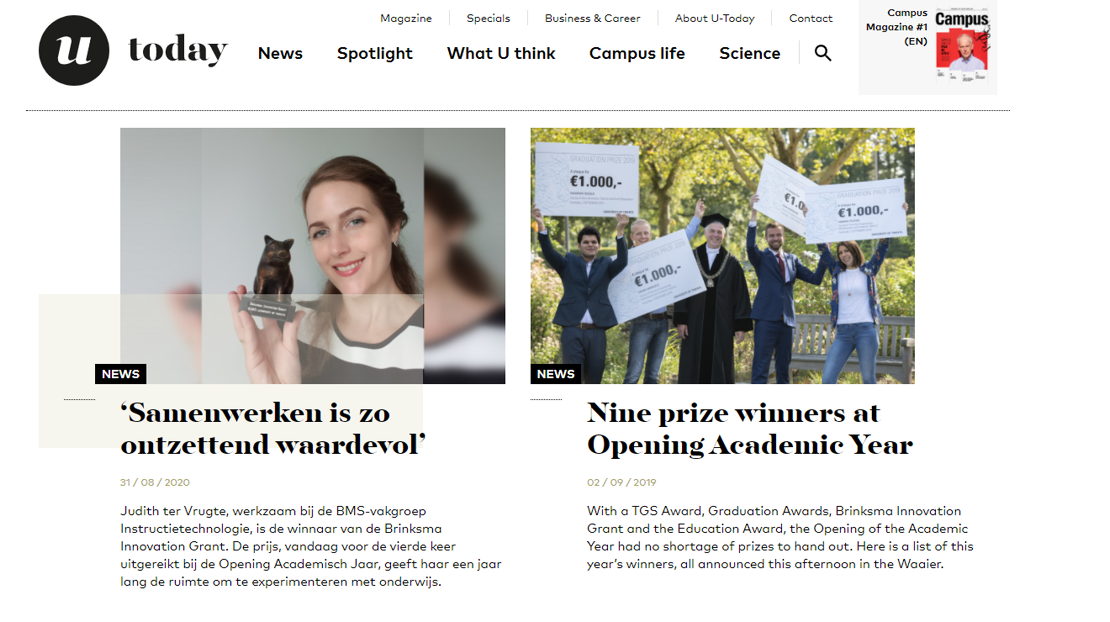Click the round U logo
This screenshot has height=622, width=1110.
click(x=74, y=50)
